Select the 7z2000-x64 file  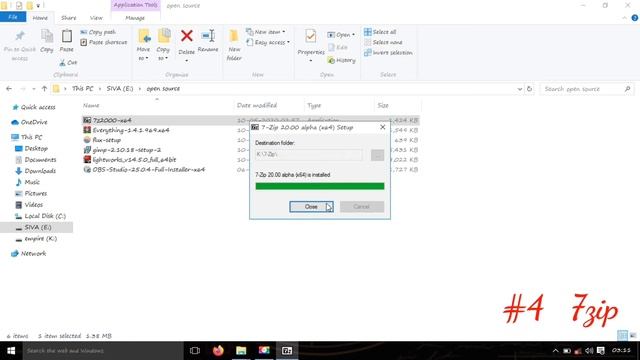coord(112,120)
